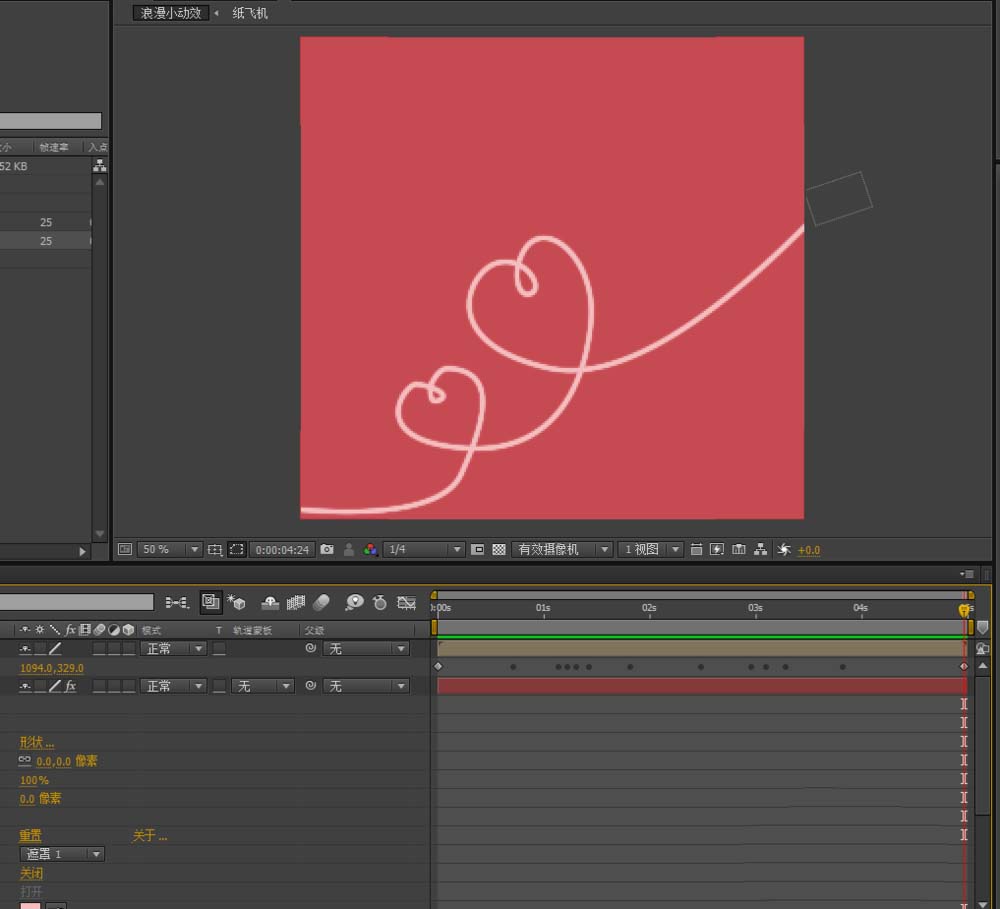
Task: Click the frame blending filmstrip icon
Action: pyautogui.click(x=296, y=602)
